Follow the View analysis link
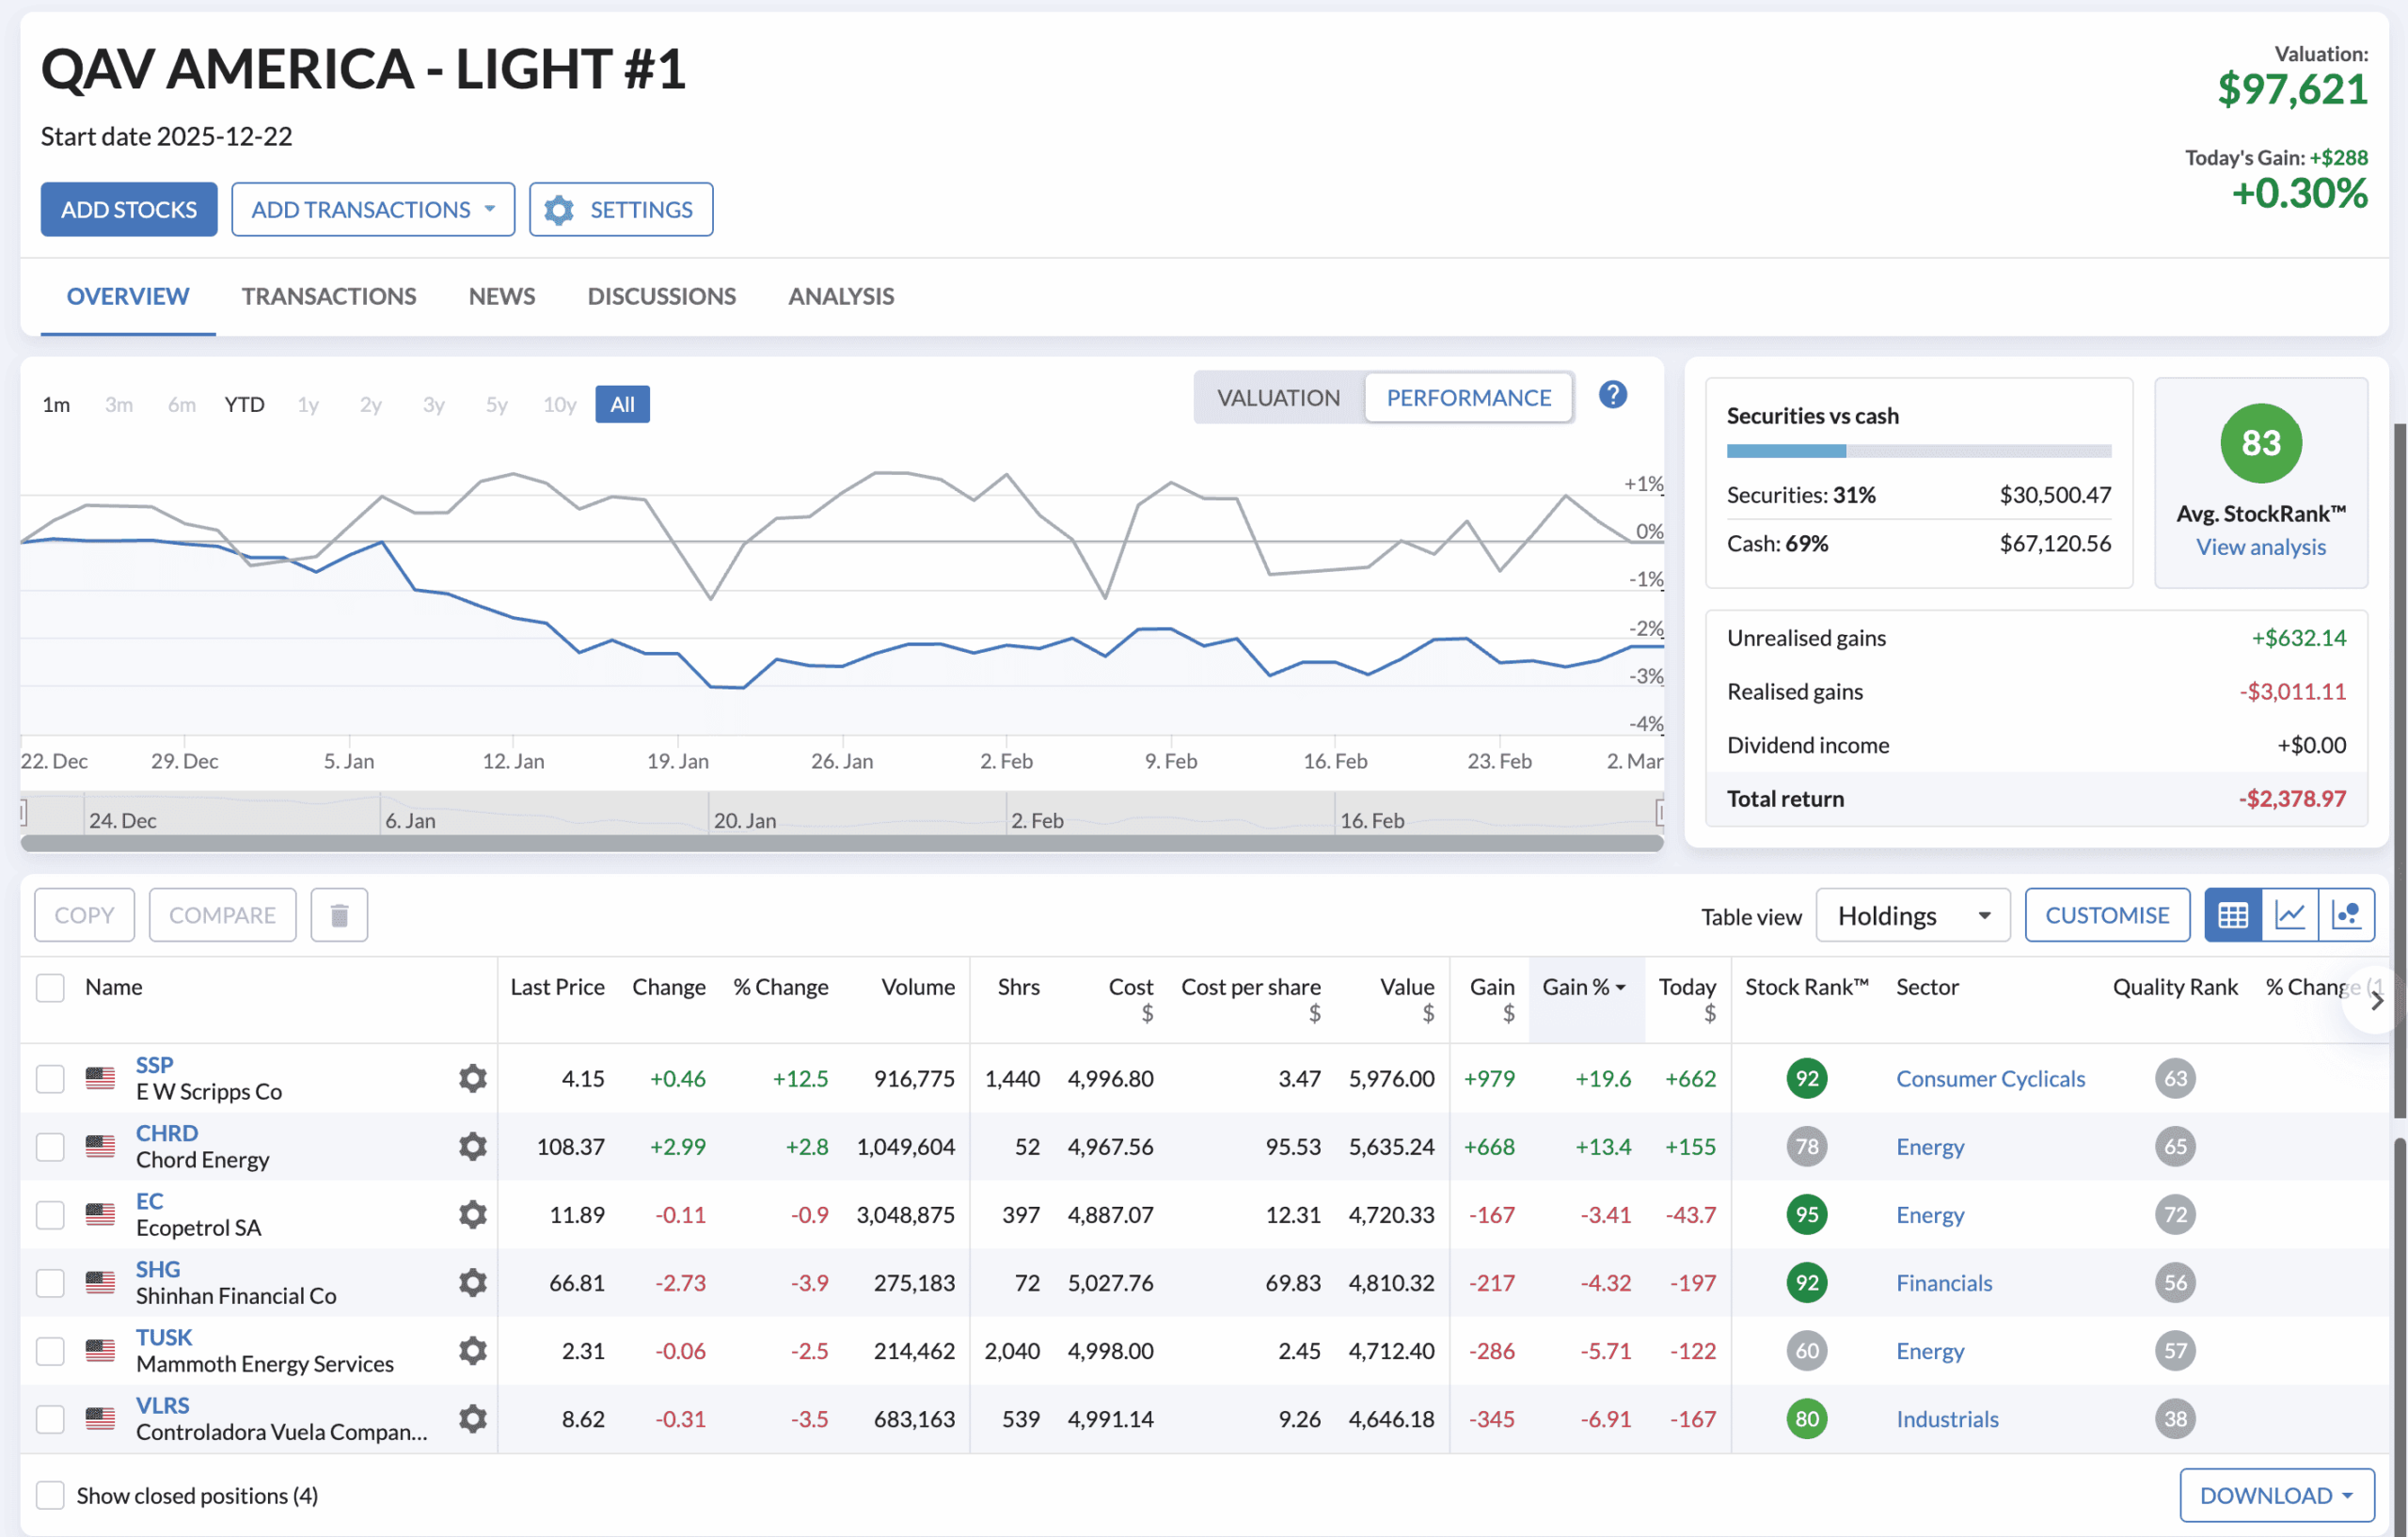The width and height of the screenshot is (2408, 1537). (2260, 547)
